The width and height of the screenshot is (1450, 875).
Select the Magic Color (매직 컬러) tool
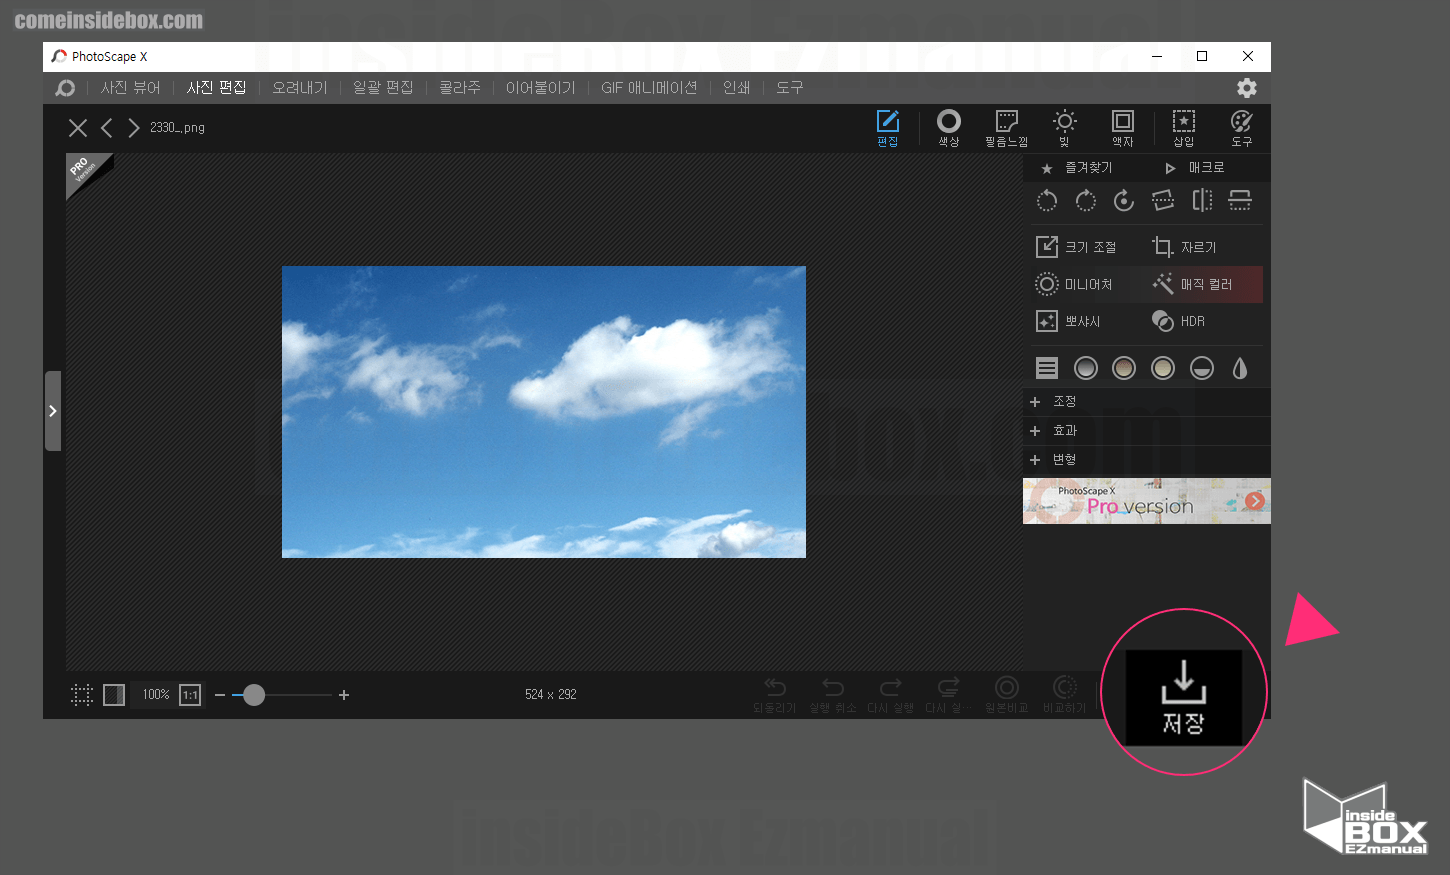click(x=1193, y=285)
